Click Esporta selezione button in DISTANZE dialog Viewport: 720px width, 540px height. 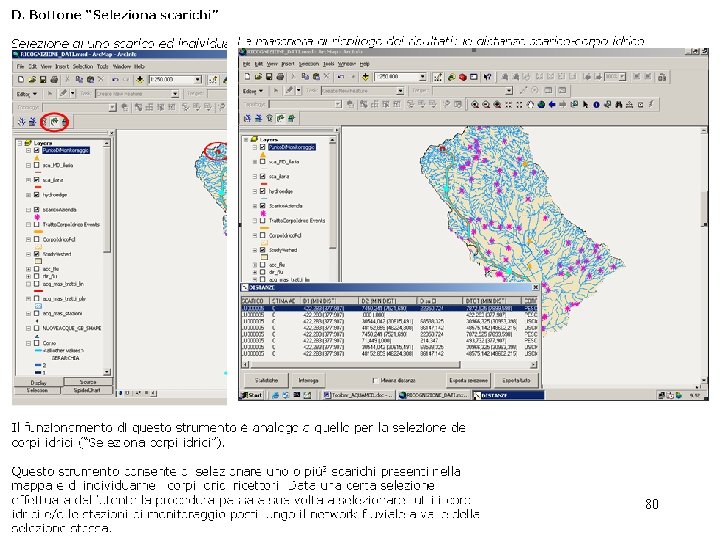pos(468,380)
